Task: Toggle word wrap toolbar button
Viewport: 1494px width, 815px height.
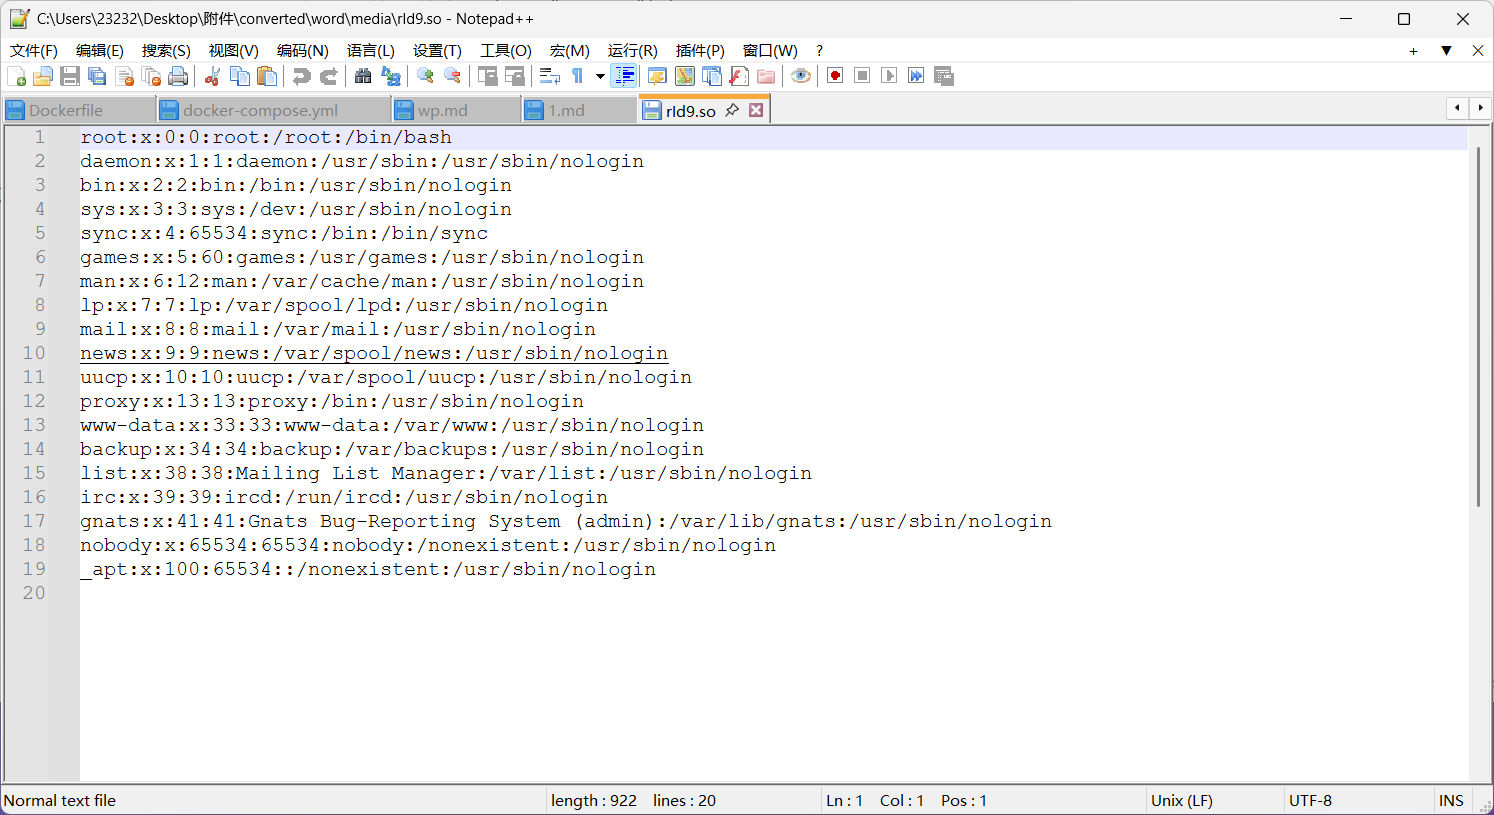Action: [x=549, y=76]
